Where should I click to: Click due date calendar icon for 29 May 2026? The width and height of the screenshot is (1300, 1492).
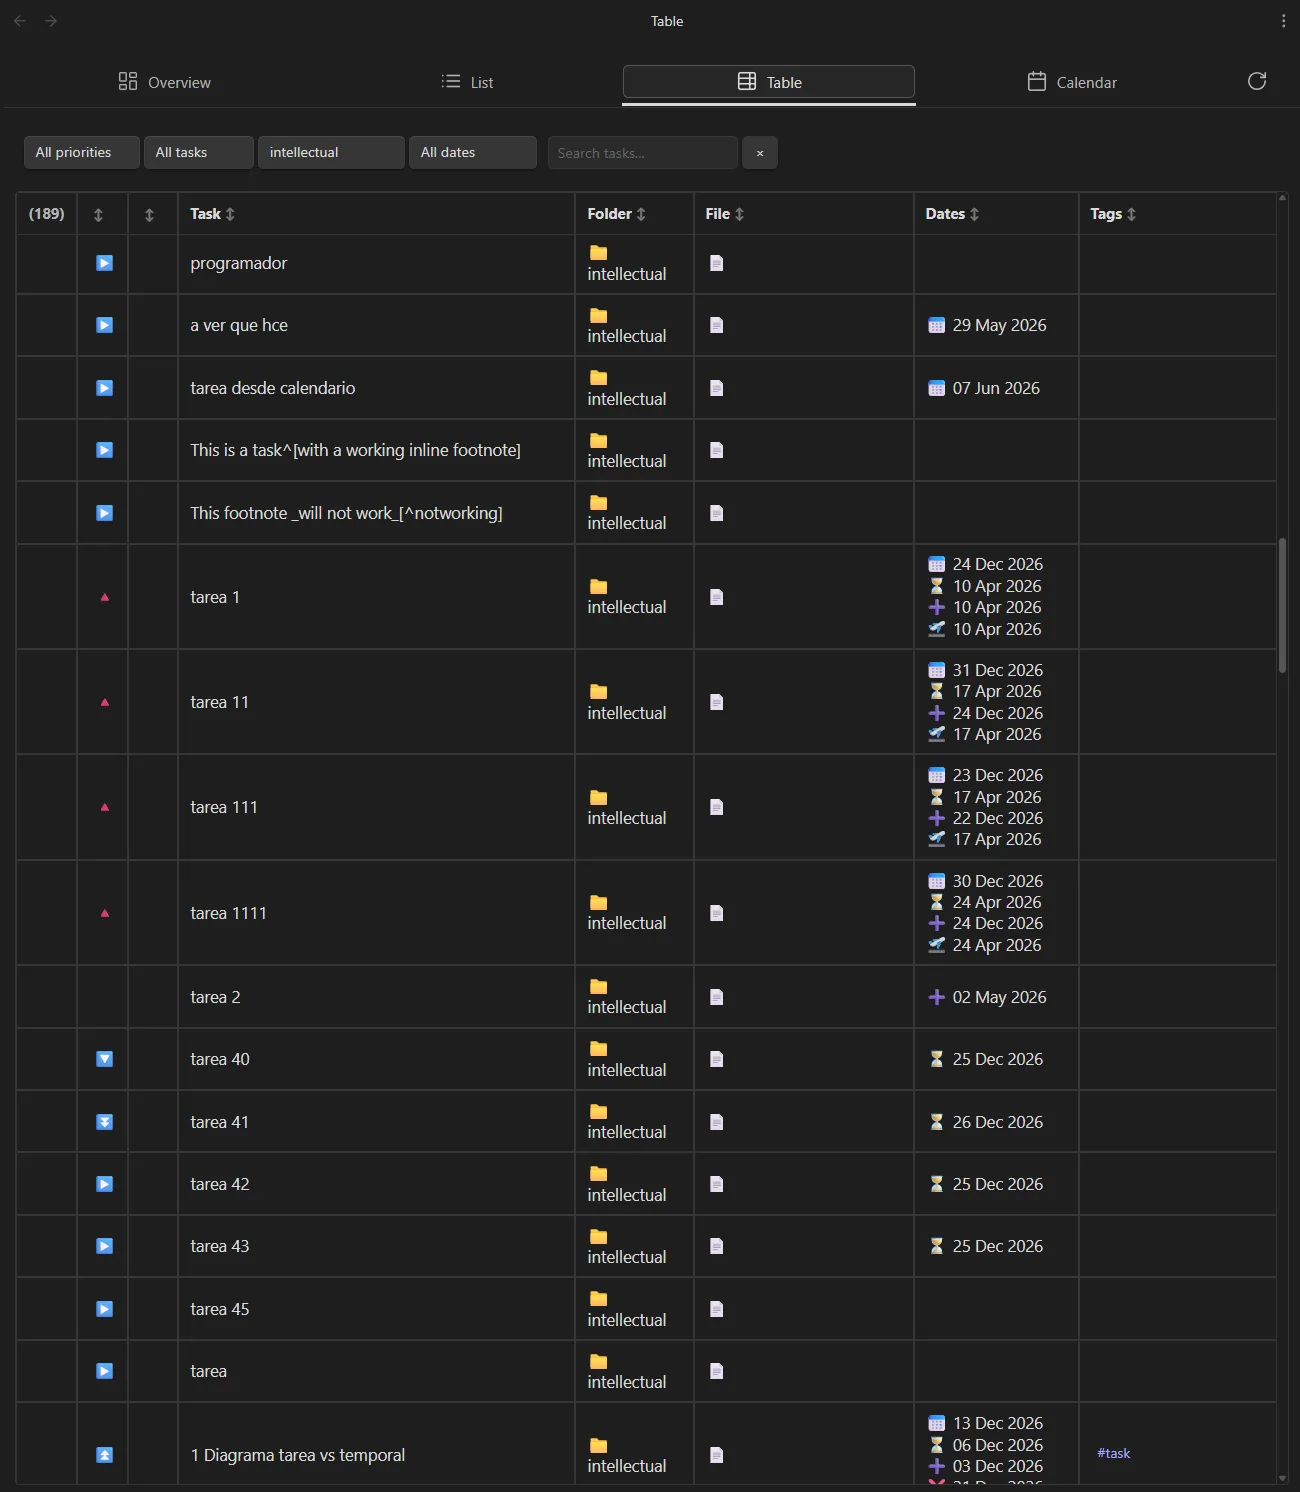[936, 325]
